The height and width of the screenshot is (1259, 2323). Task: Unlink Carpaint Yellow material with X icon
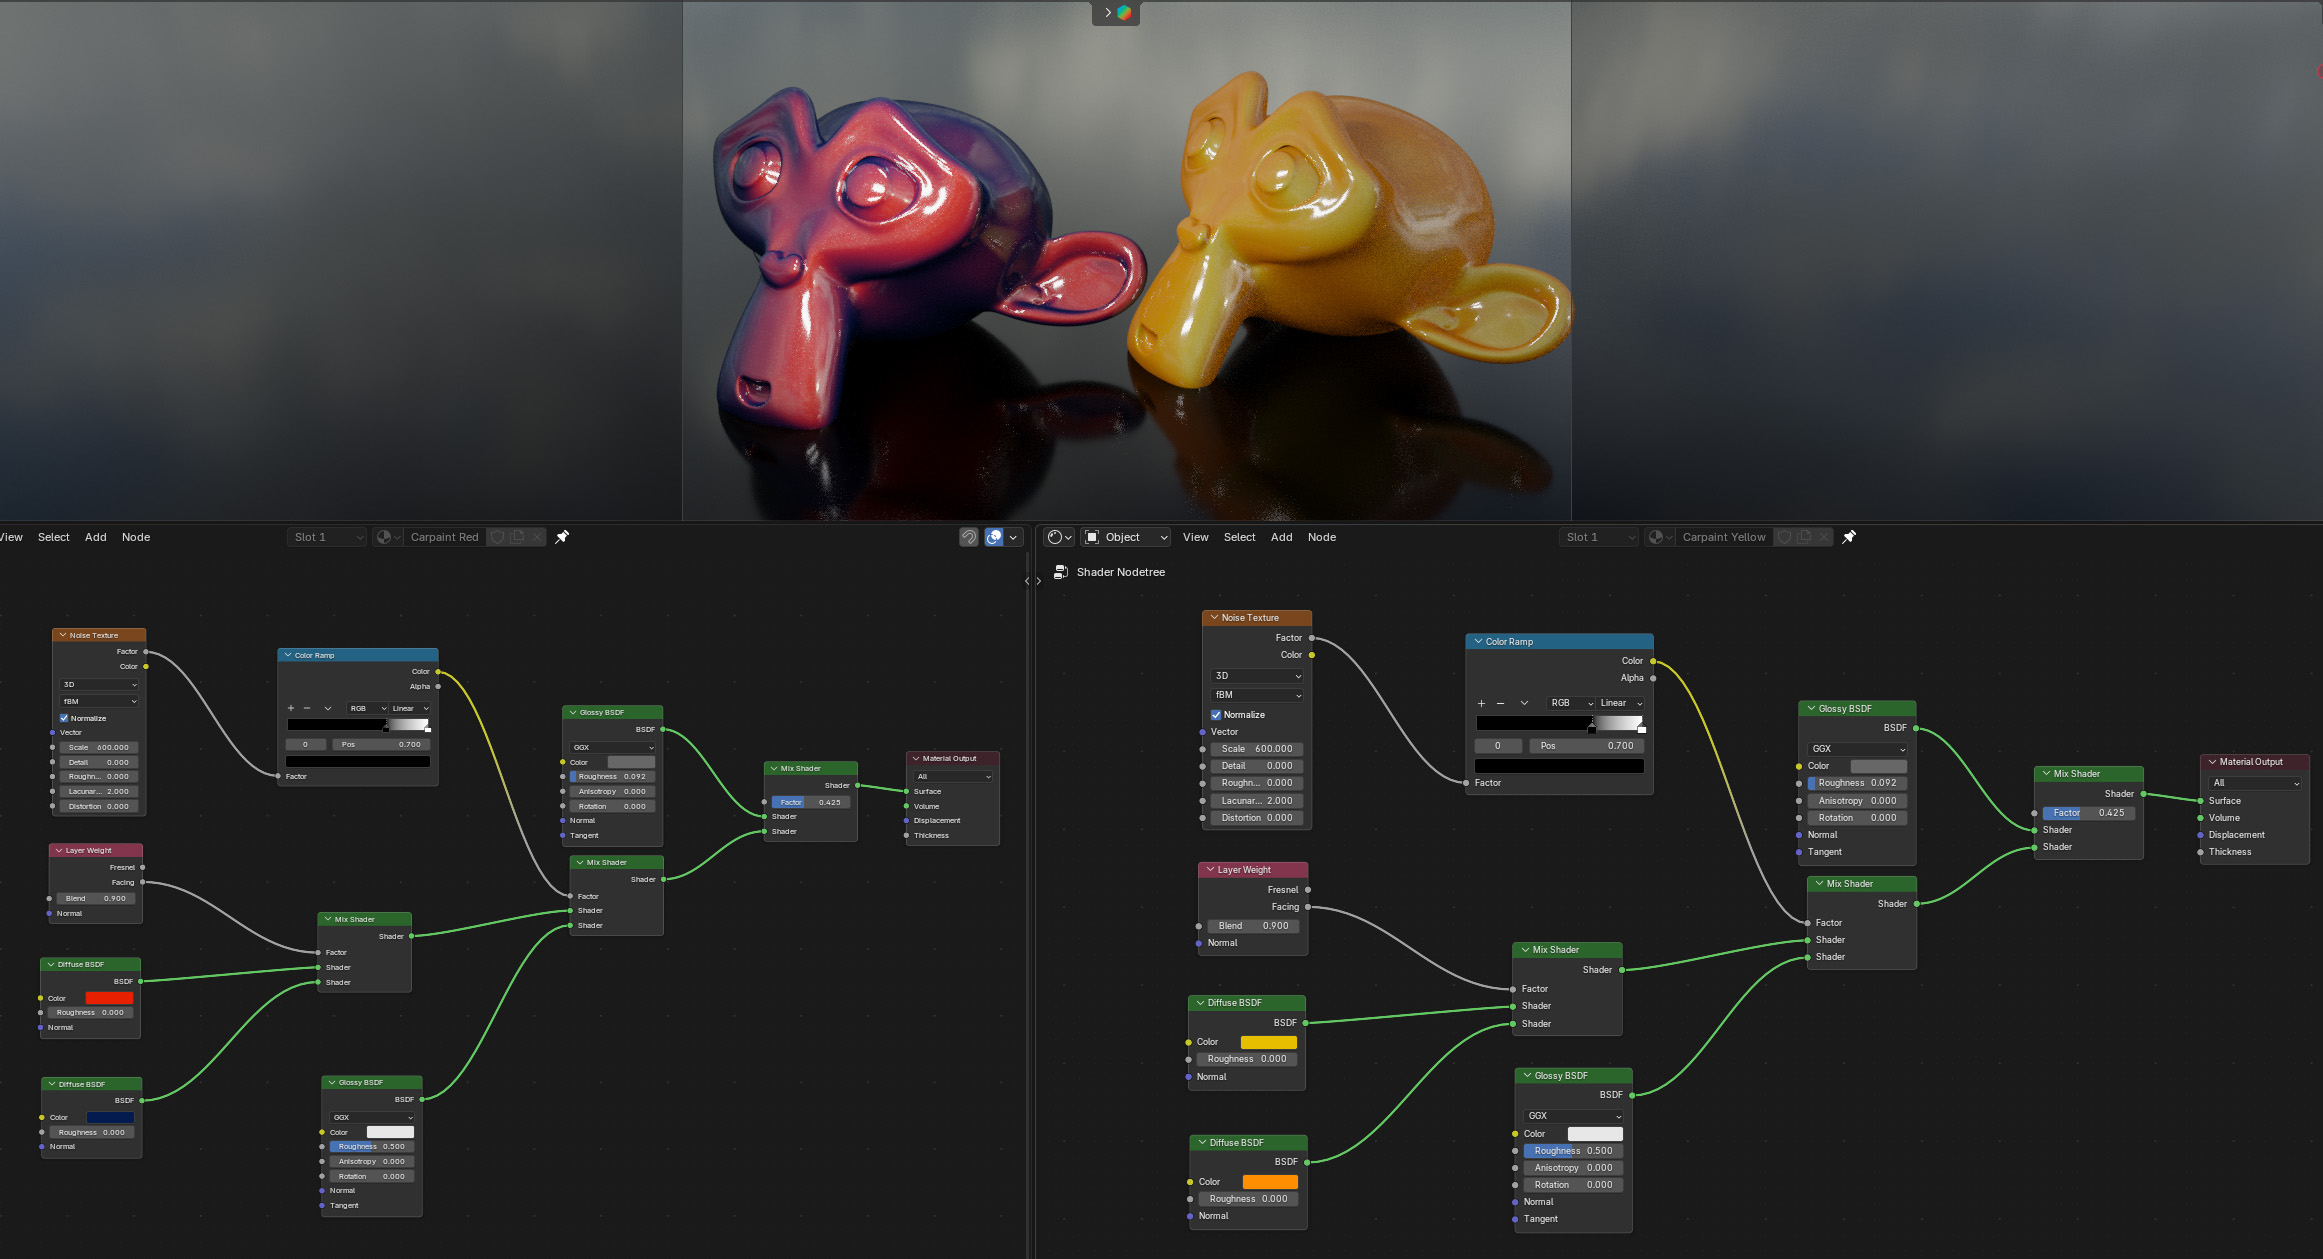coord(1824,537)
